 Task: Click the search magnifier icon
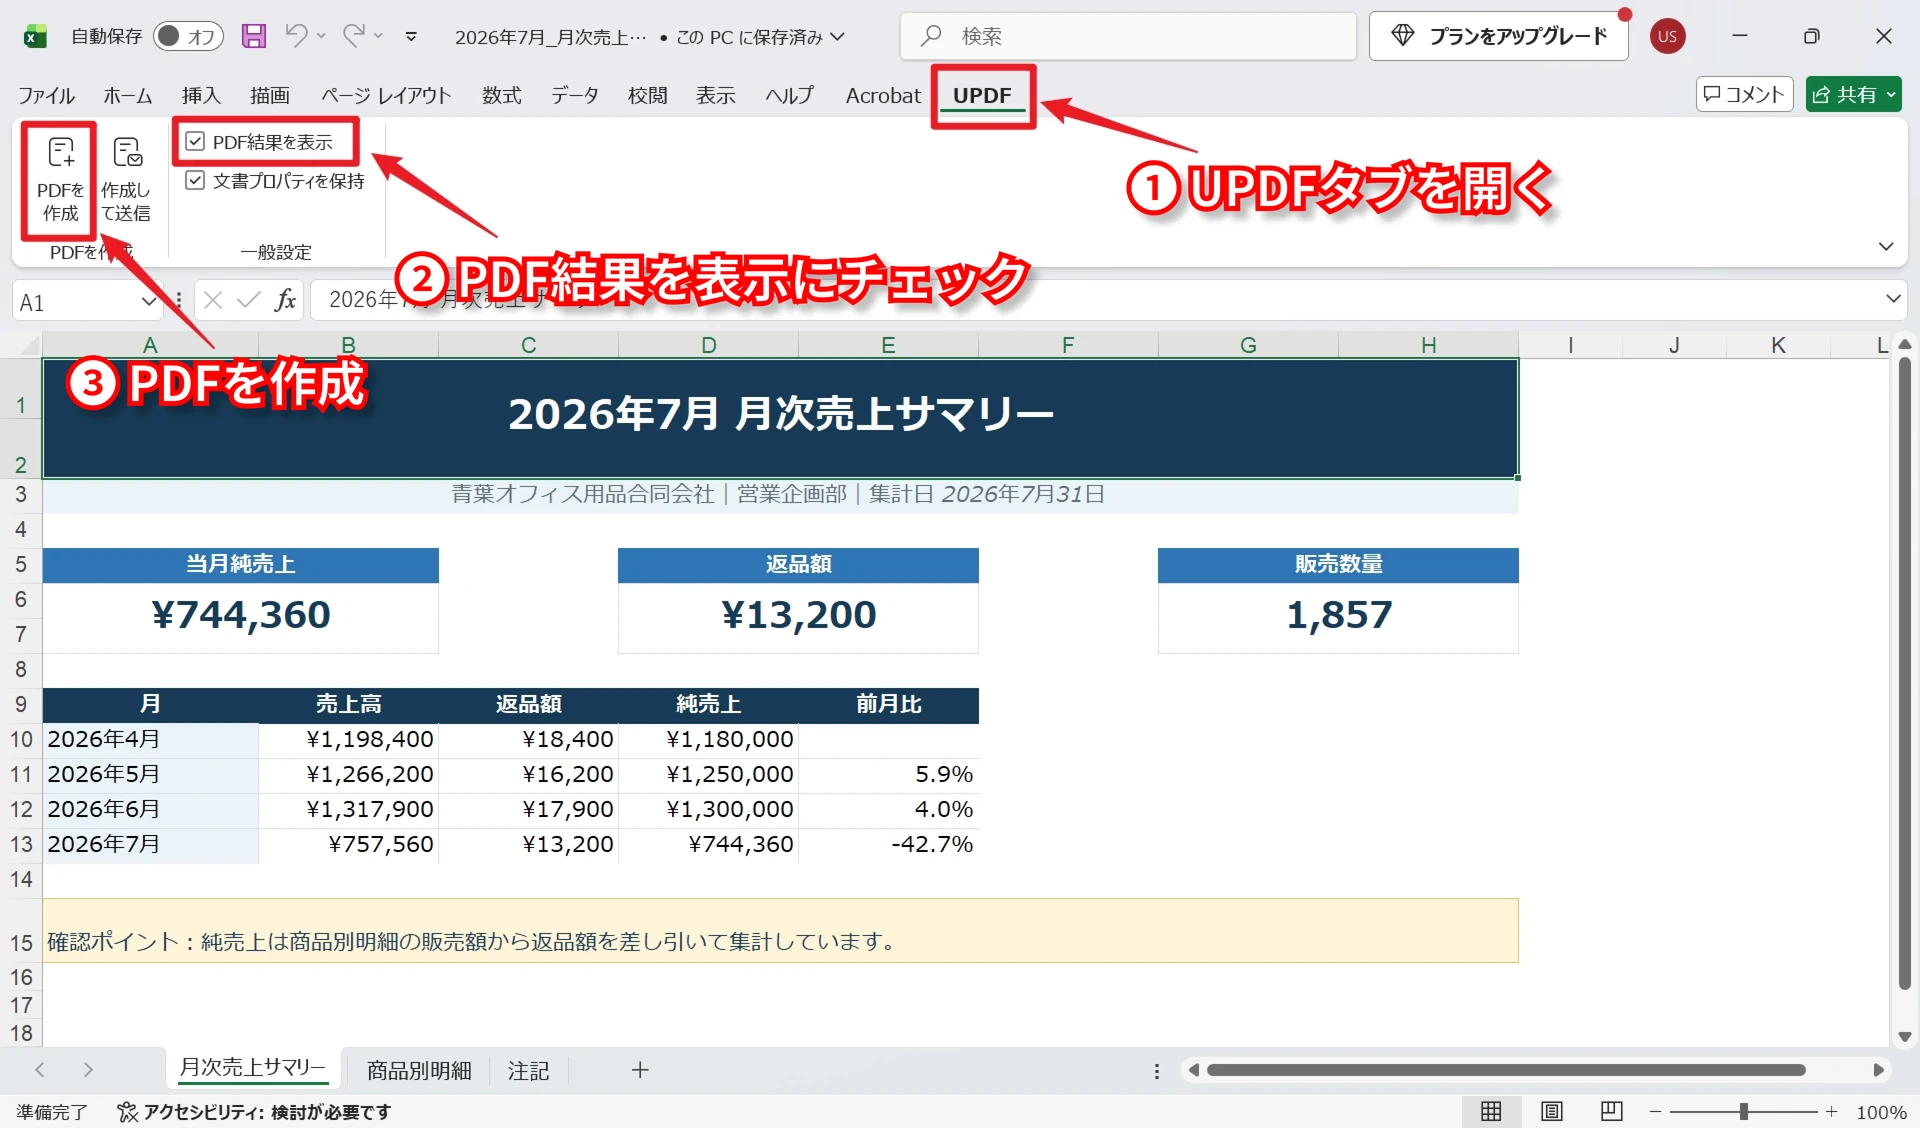931,36
